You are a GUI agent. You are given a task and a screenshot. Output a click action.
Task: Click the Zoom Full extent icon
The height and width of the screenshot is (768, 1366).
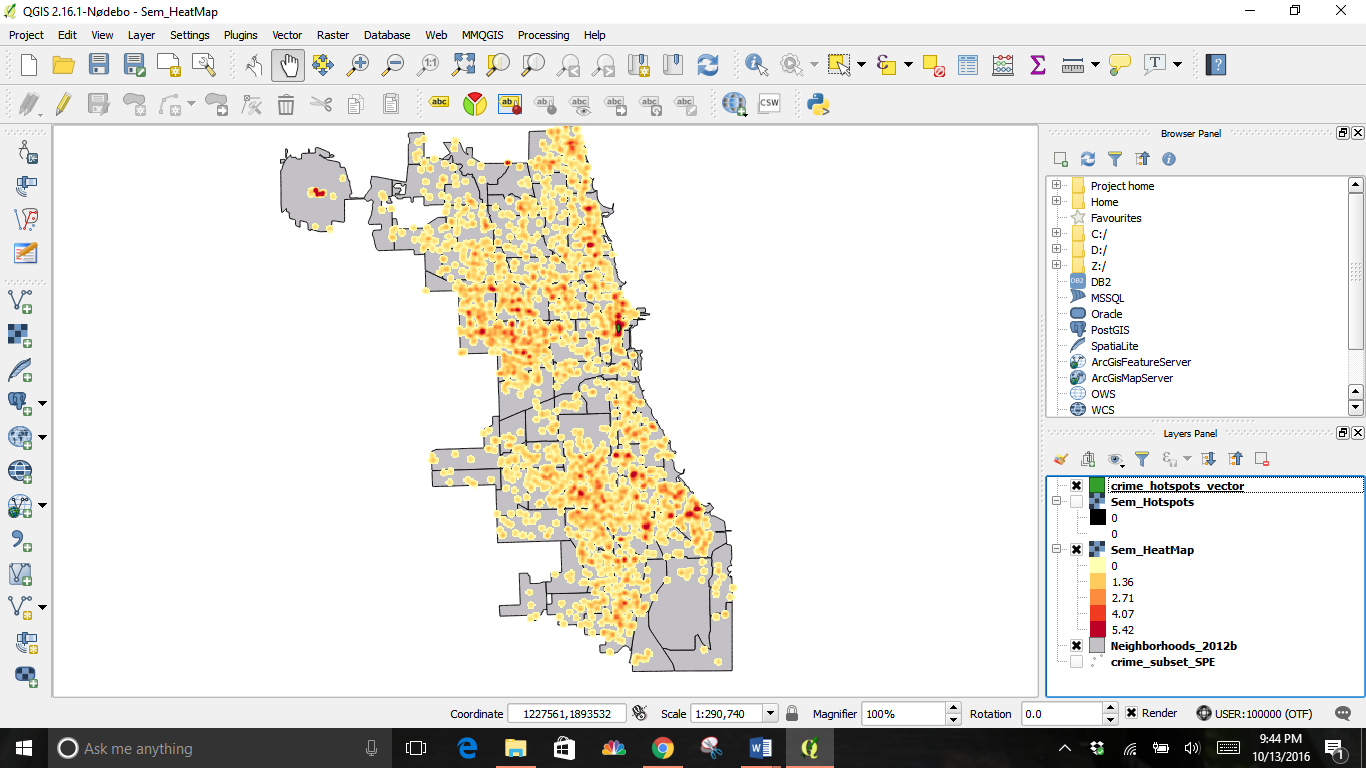[463, 65]
